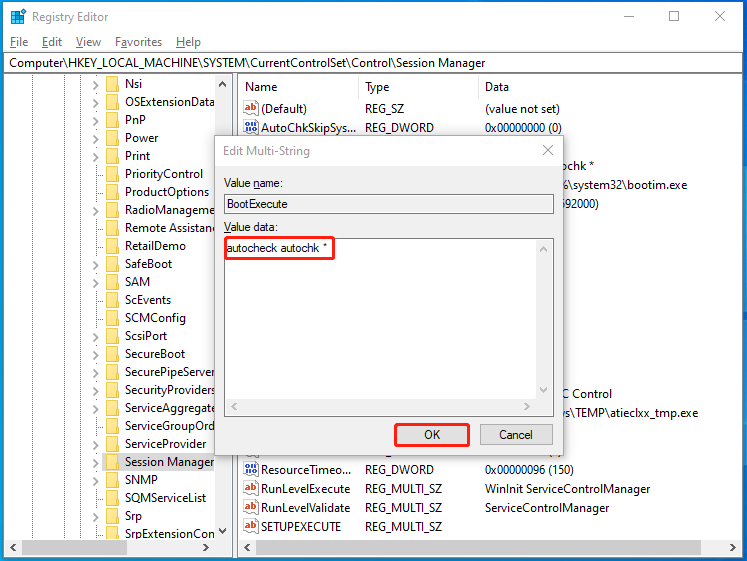Select the ScsiPort folder icon
Viewport: 747px width, 561px height.
point(112,336)
